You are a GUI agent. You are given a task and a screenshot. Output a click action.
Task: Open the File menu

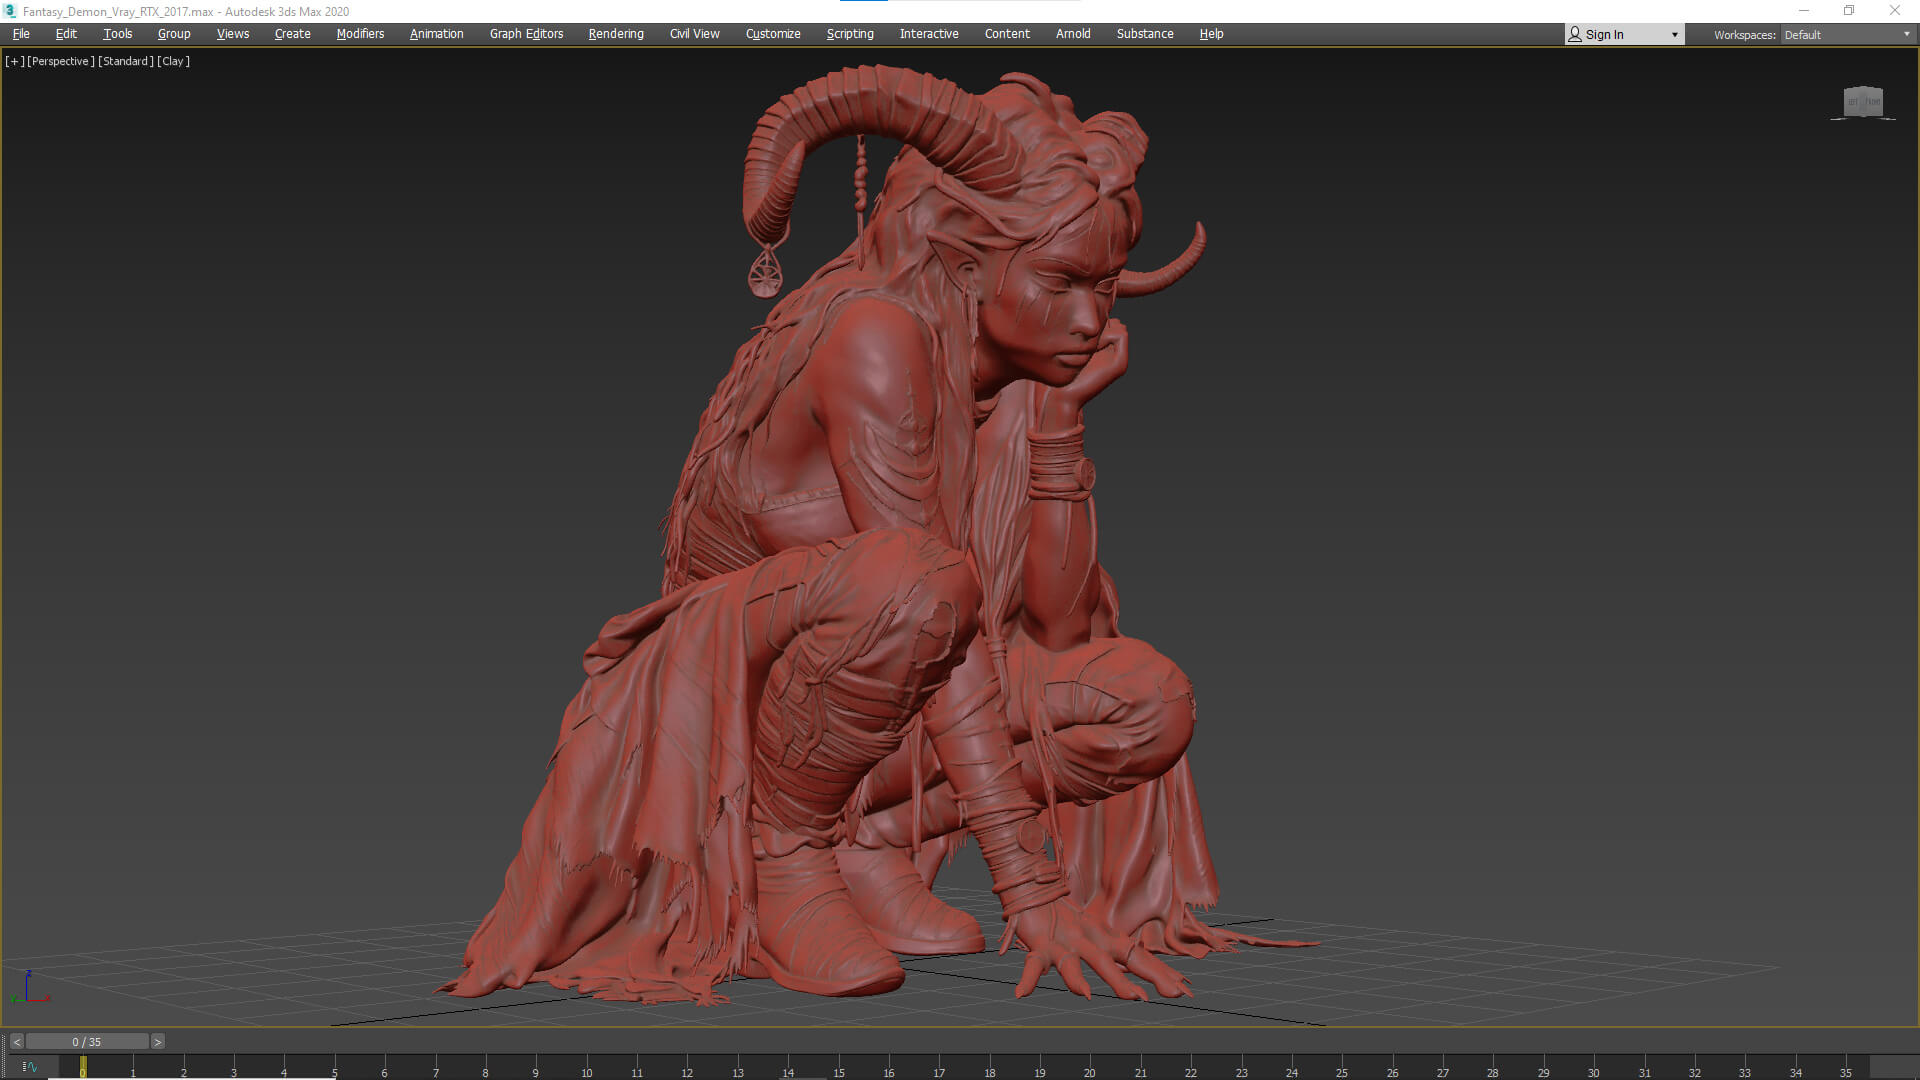(x=21, y=34)
